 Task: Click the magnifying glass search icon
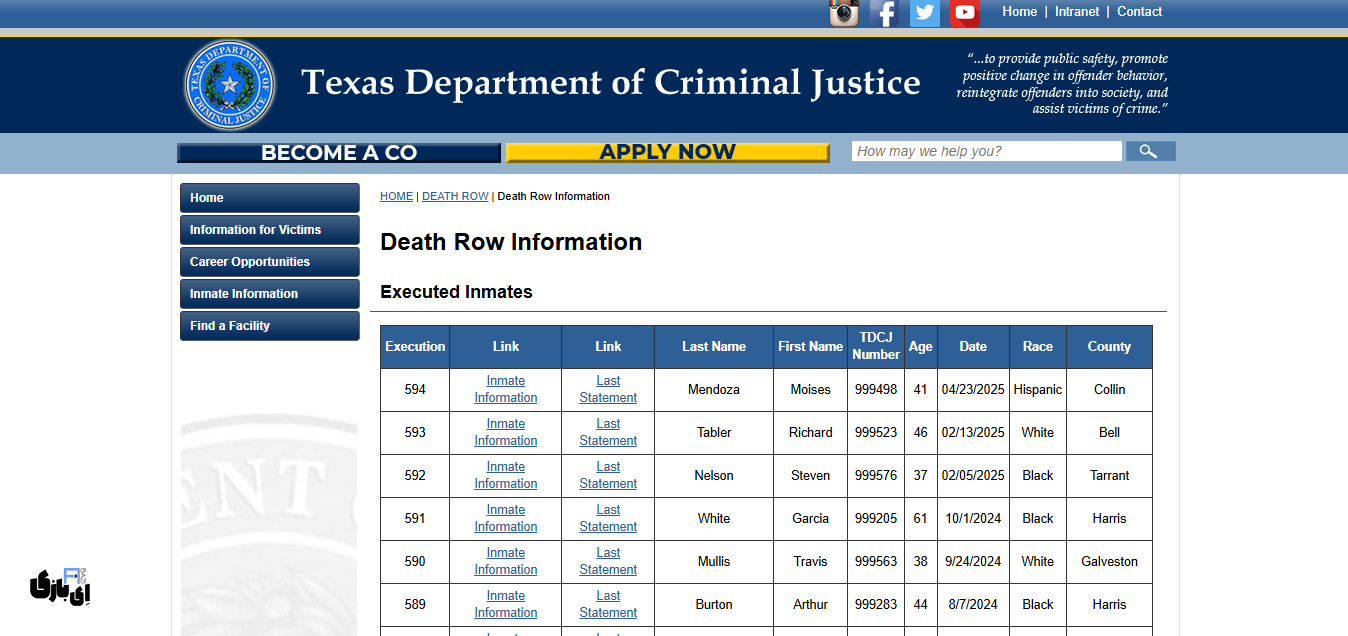click(1150, 150)
